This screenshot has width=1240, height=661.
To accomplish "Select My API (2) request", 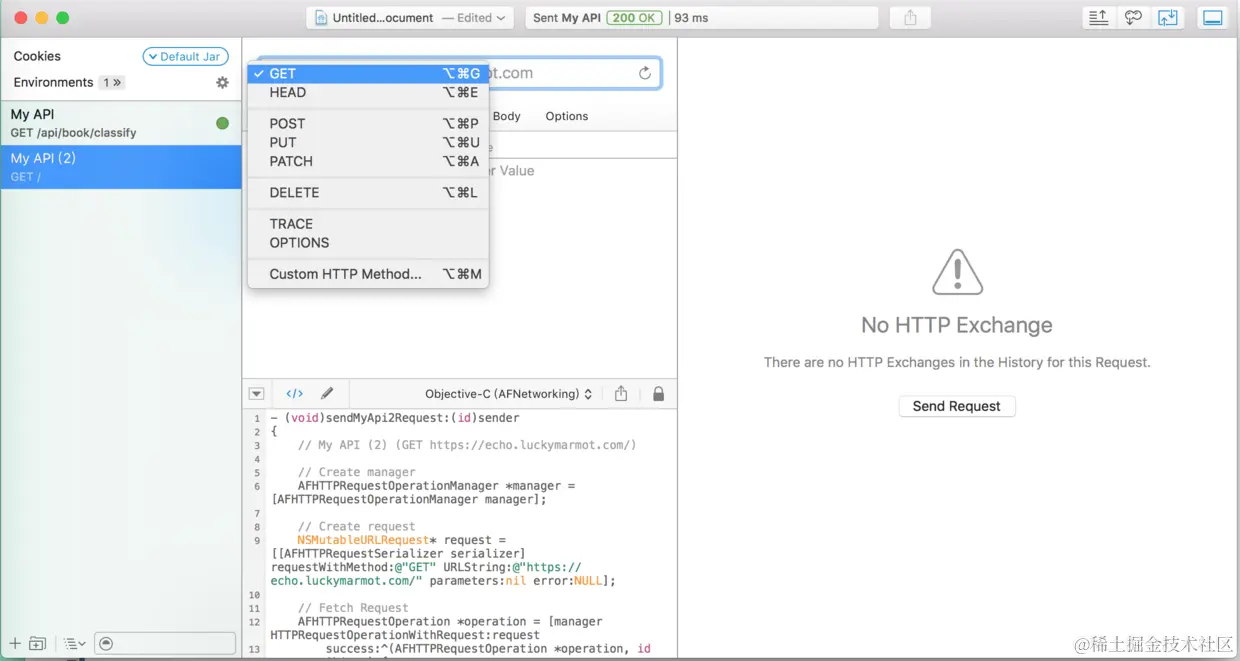I will point(121,167).
